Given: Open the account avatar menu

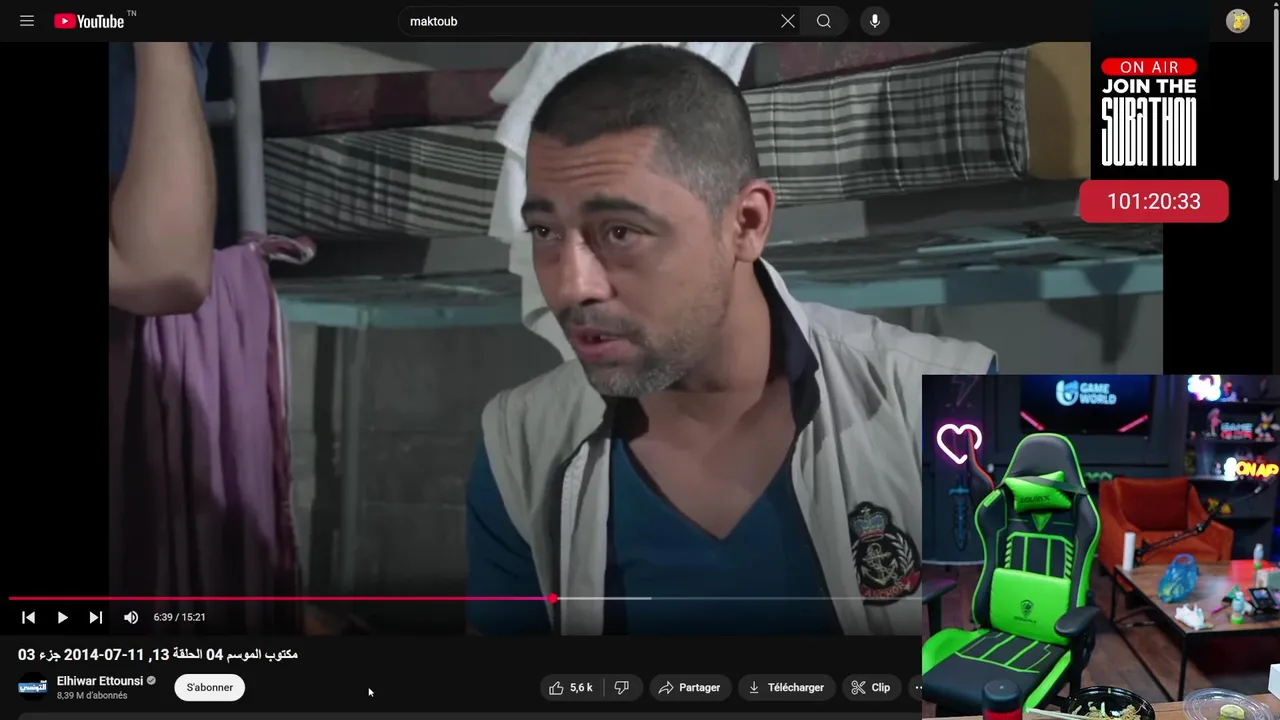Looking at the screenshot, I should point(1238,21).
